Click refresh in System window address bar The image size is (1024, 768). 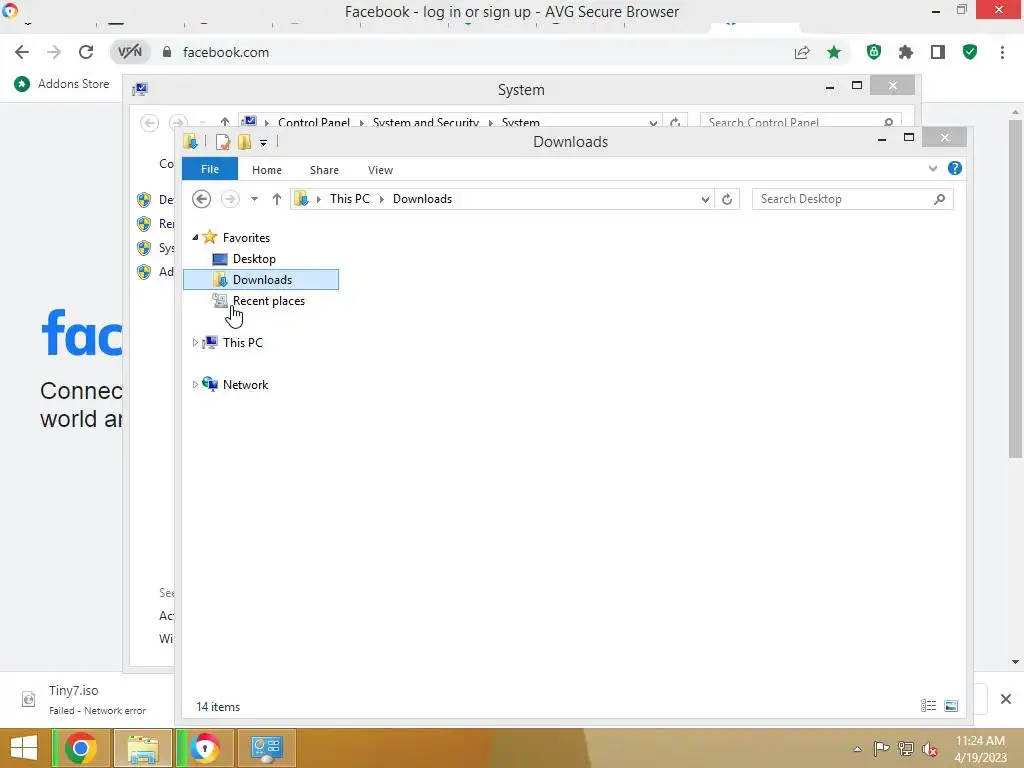(x=675, y=122)
